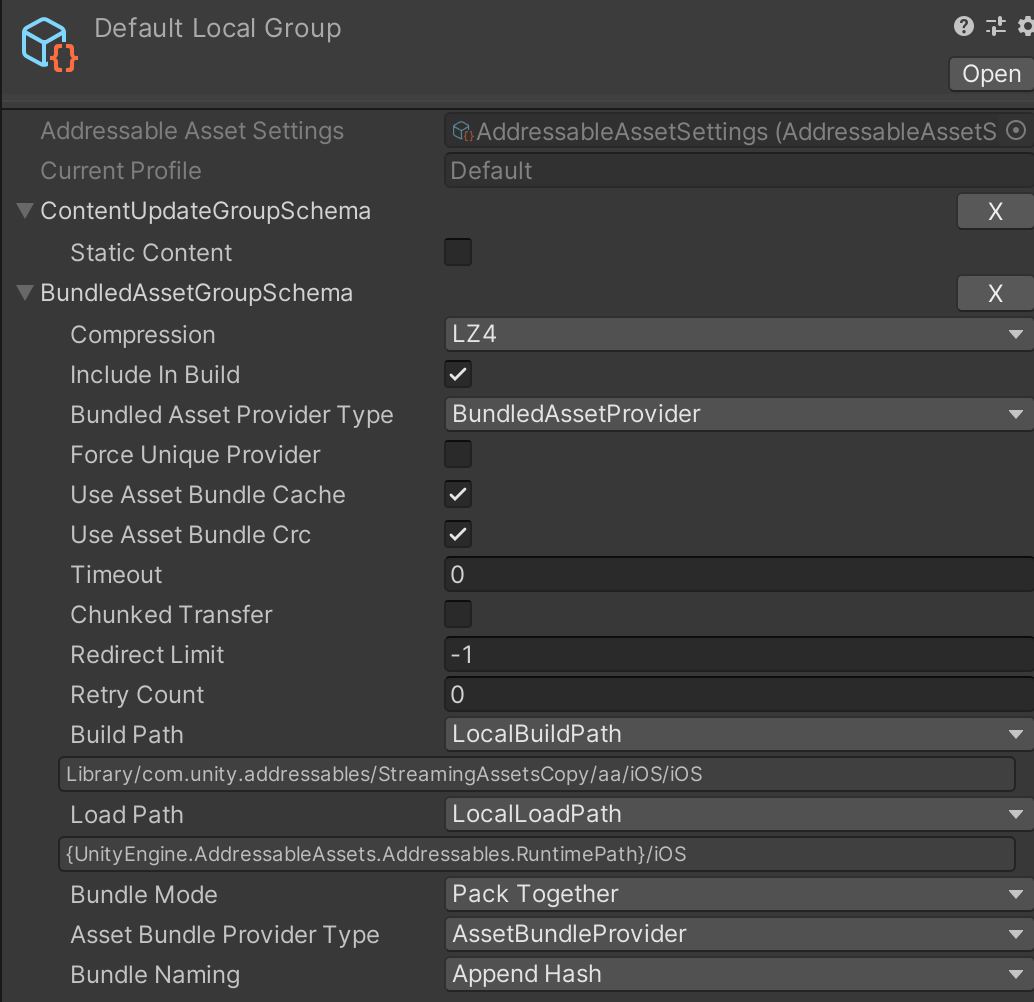Click the help question mark icon
The width and height of the screenshot is (1034, 1002).
[964, 27]
